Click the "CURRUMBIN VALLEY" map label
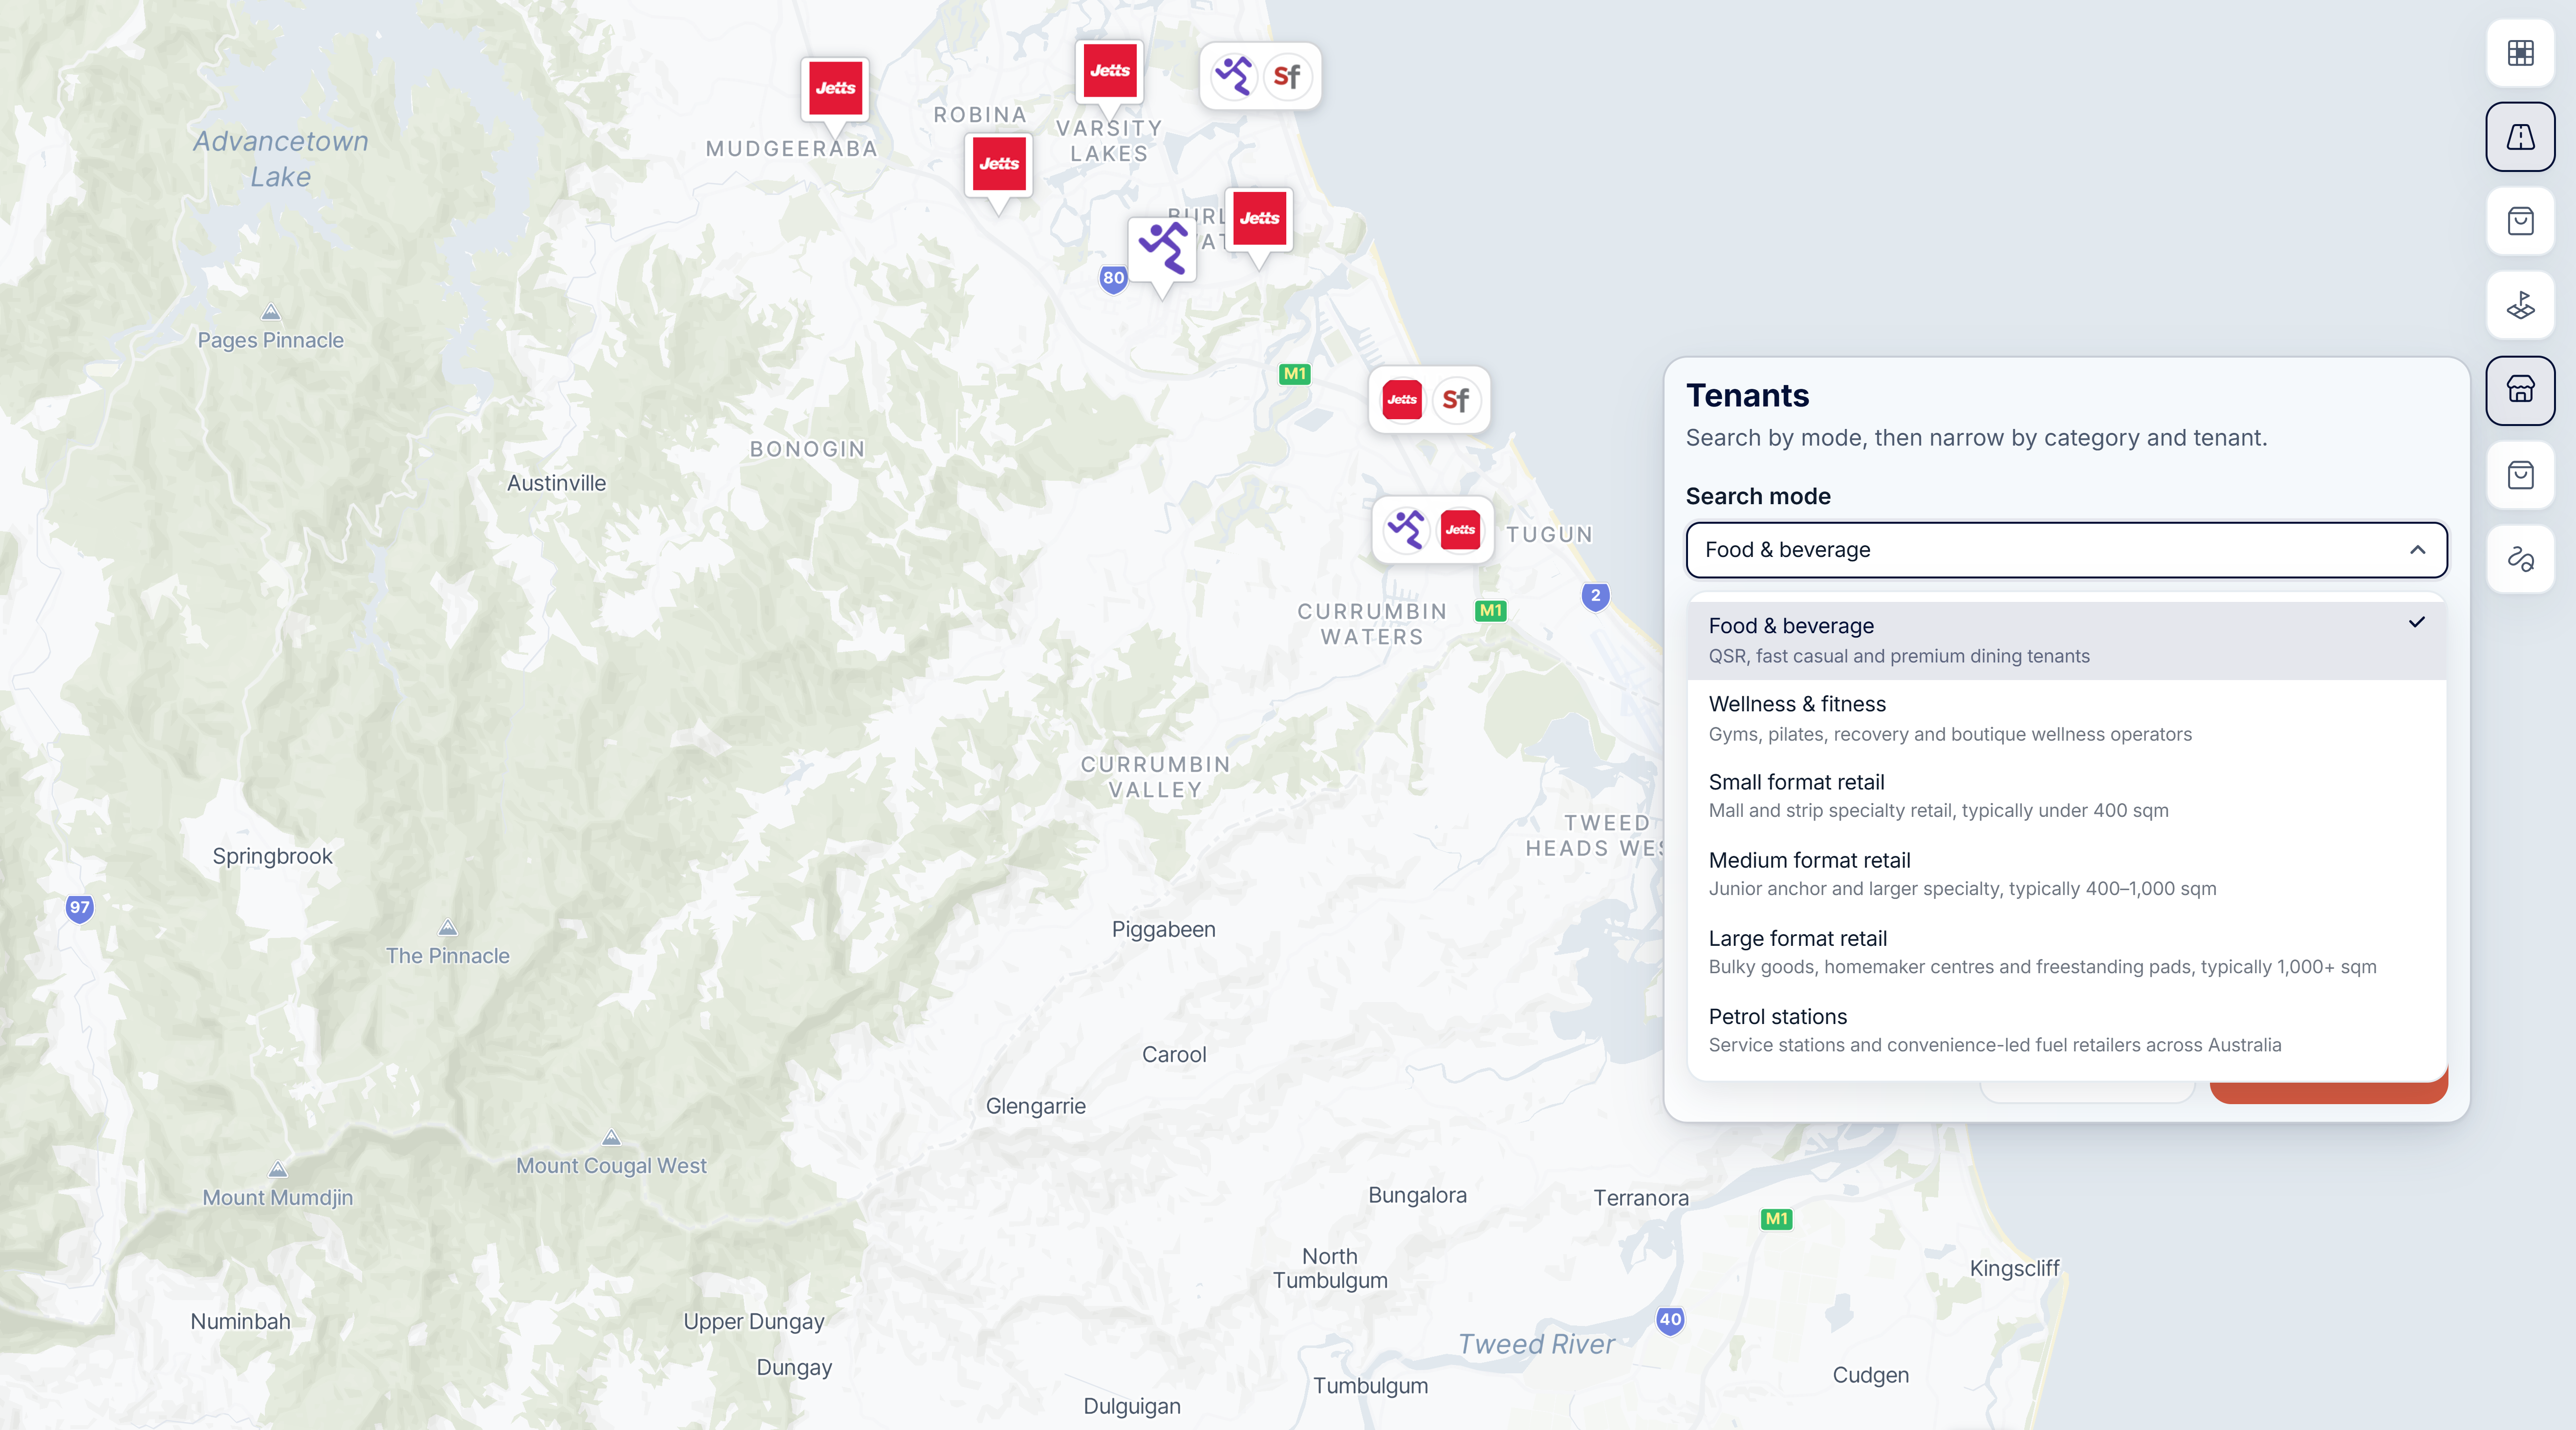This screenshot has height=1430, width=2576. [x=1155, y=777]
